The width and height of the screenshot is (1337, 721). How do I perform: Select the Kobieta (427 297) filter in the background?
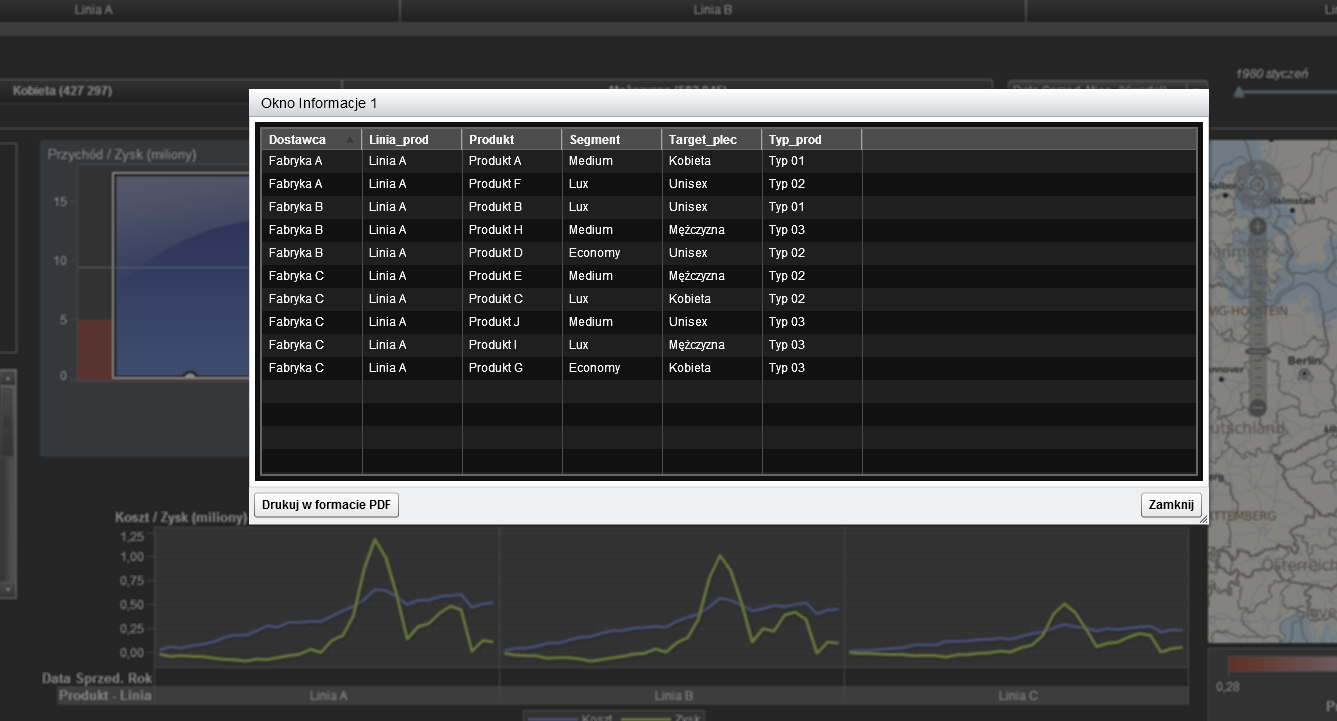[63, 91]
